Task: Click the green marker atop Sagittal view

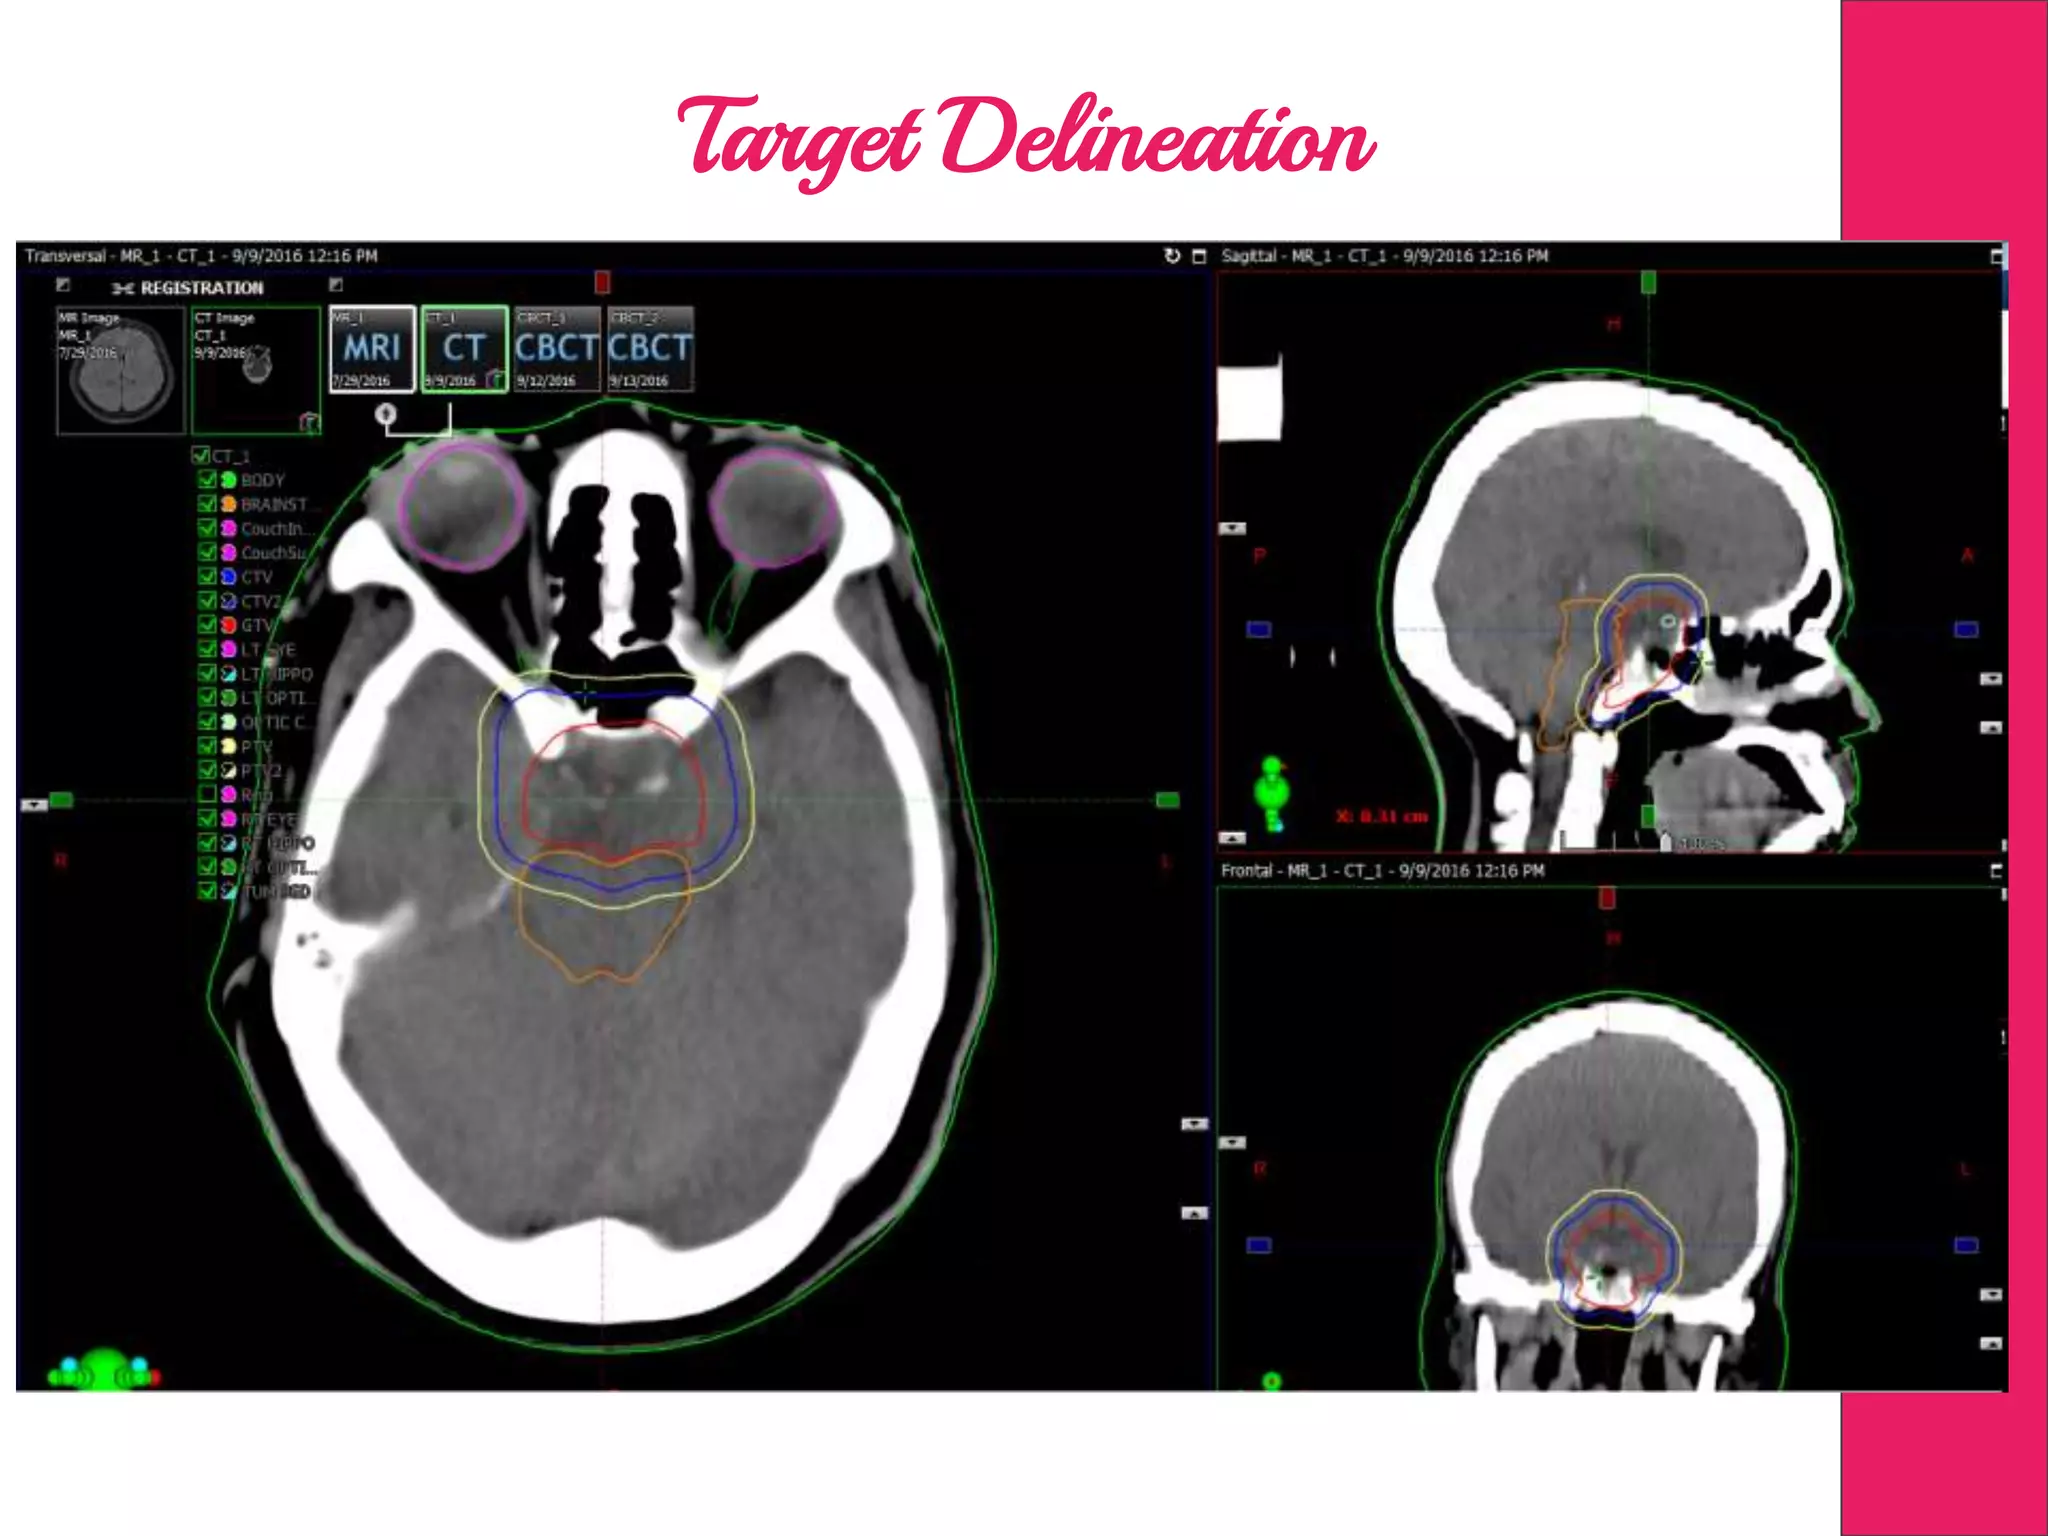Action: pos(1648,283)
